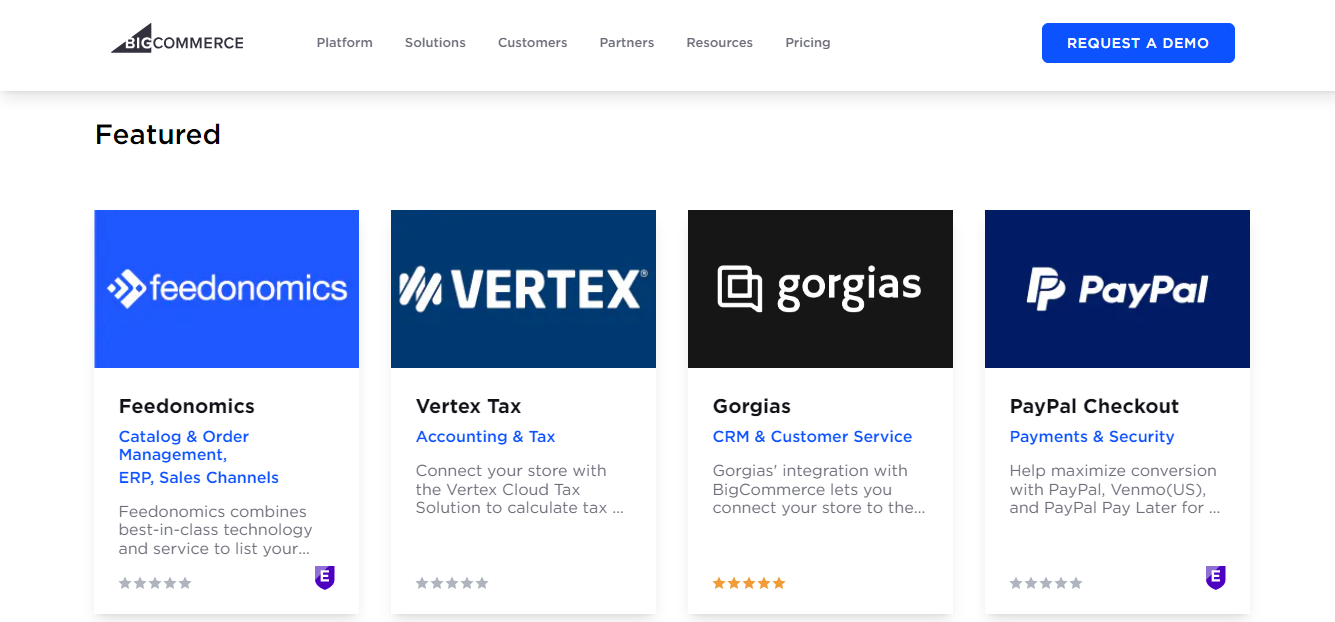The width and height of the screenshot is (1335, 622).
Task: Click the purple badge on PayPal Checkout card
Action: (x=1215, y=578)
